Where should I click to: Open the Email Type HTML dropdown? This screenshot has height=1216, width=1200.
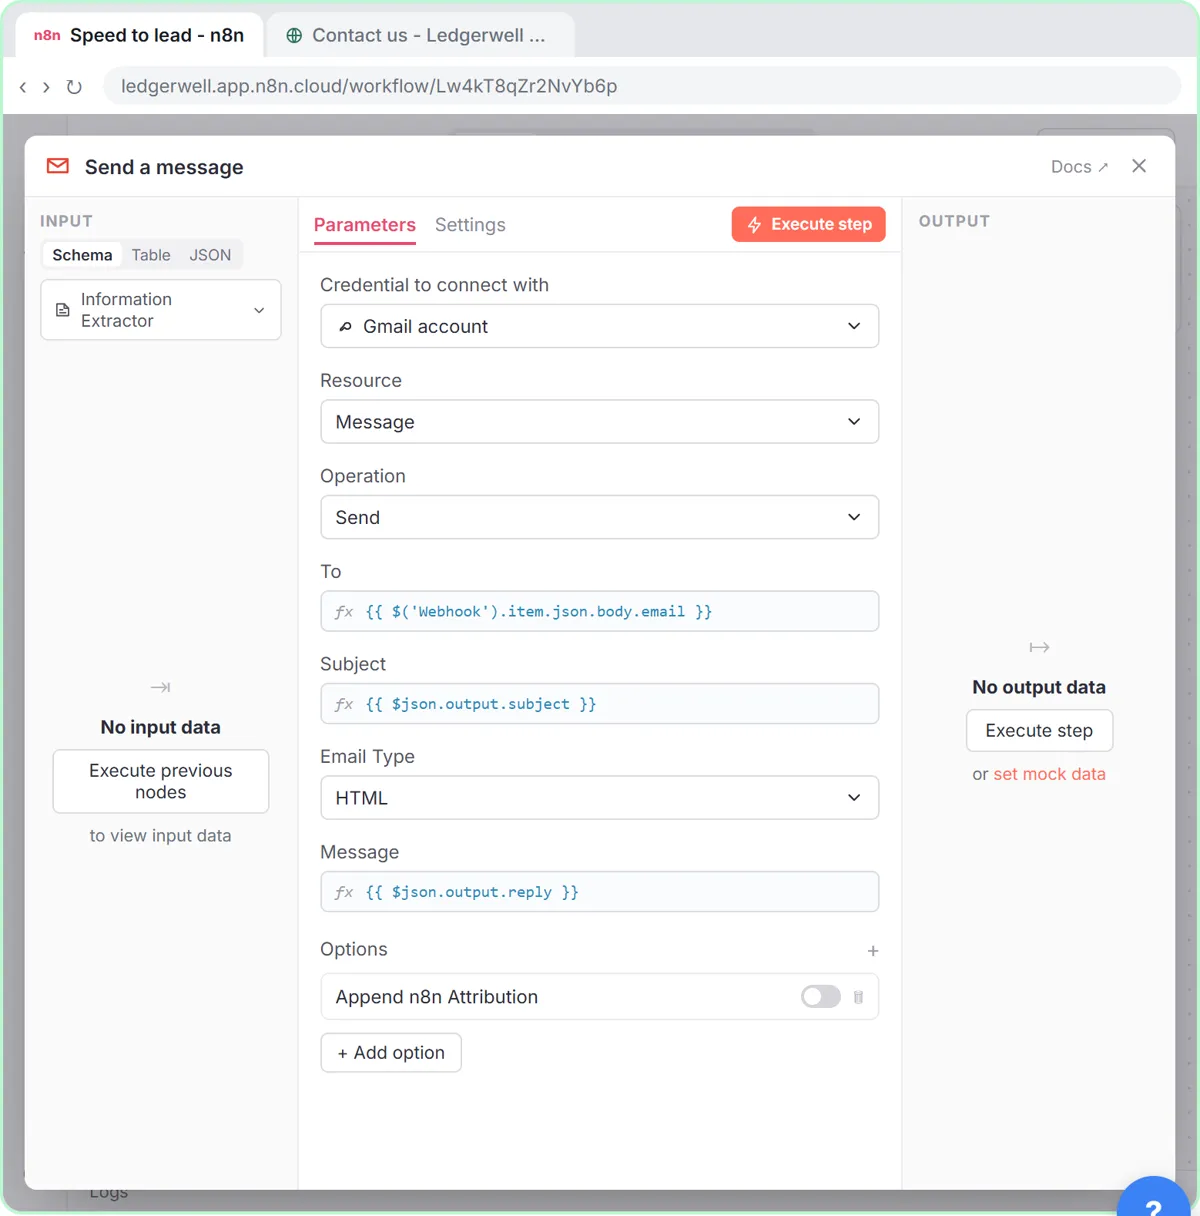tap(600, 798)
